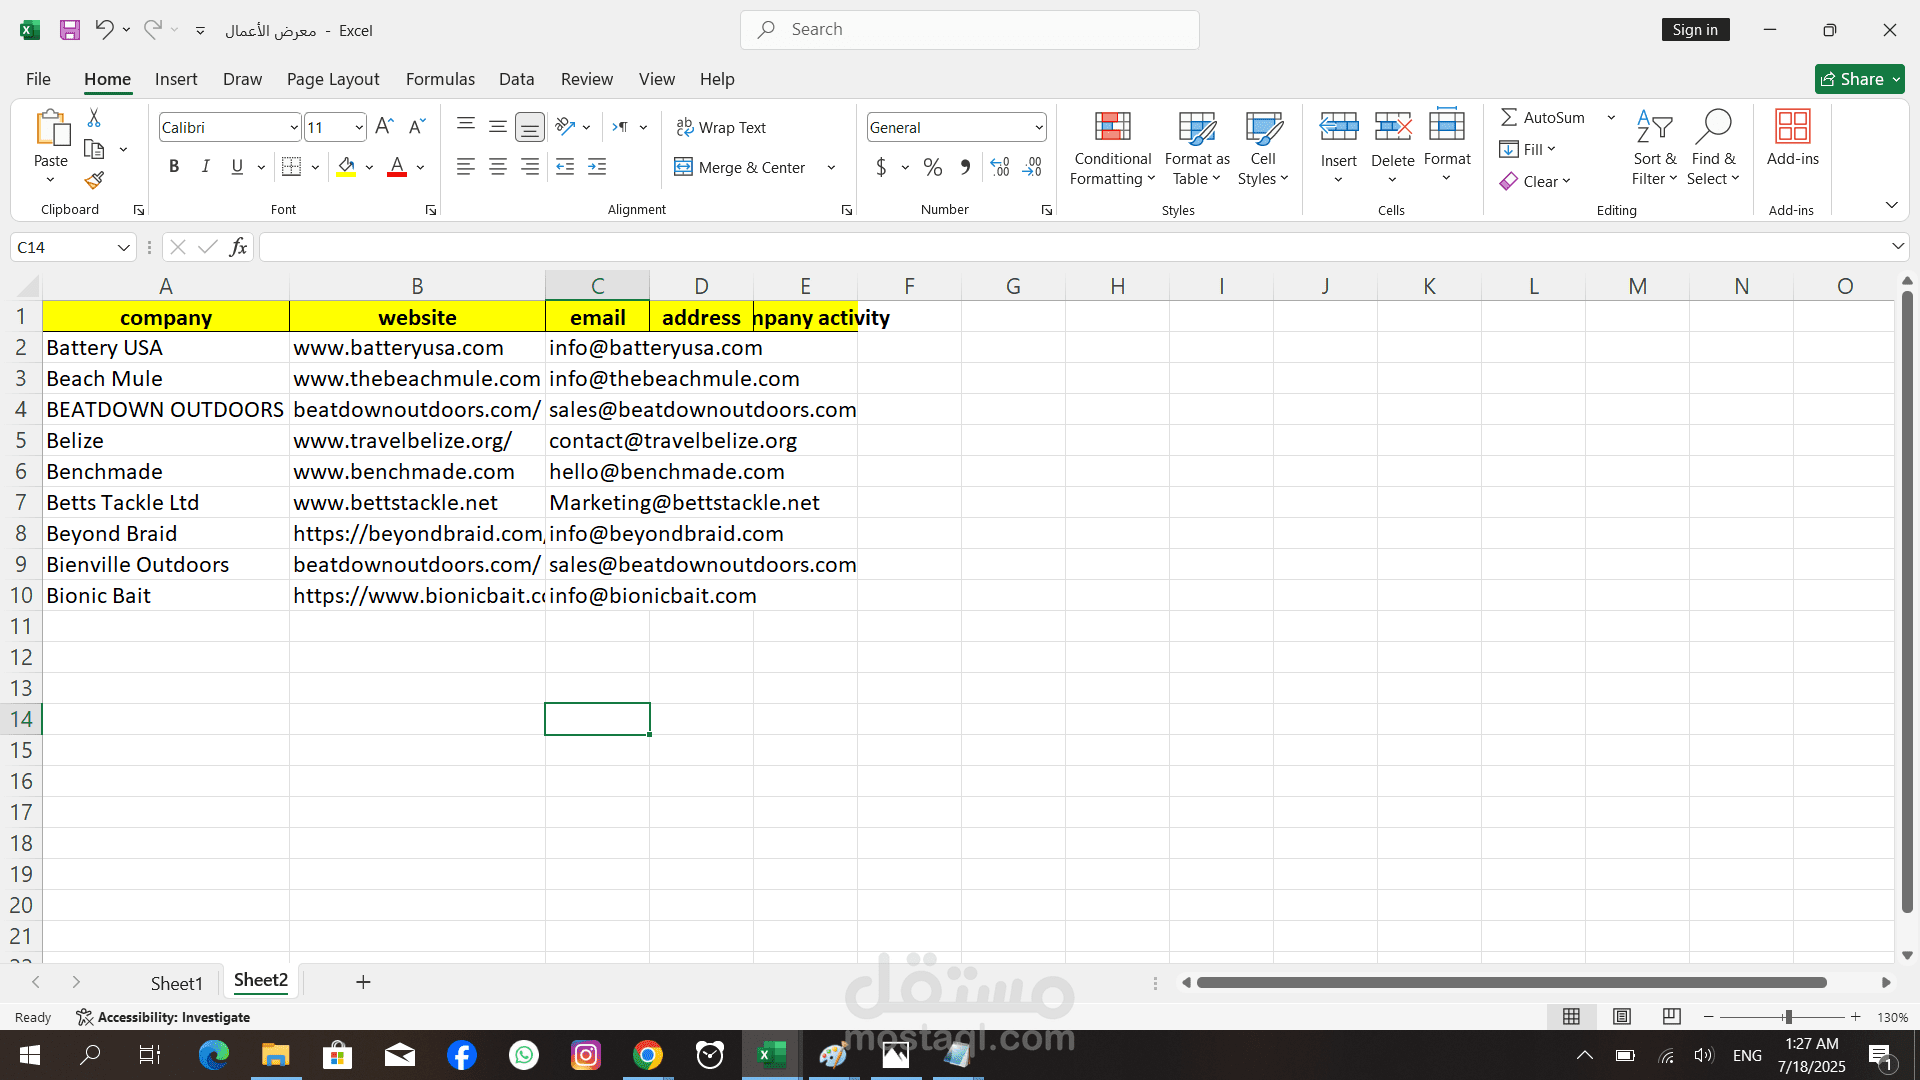Open Find & Select options
This screenshot has width=1920, height=1080.
[x=1714, y=148]
